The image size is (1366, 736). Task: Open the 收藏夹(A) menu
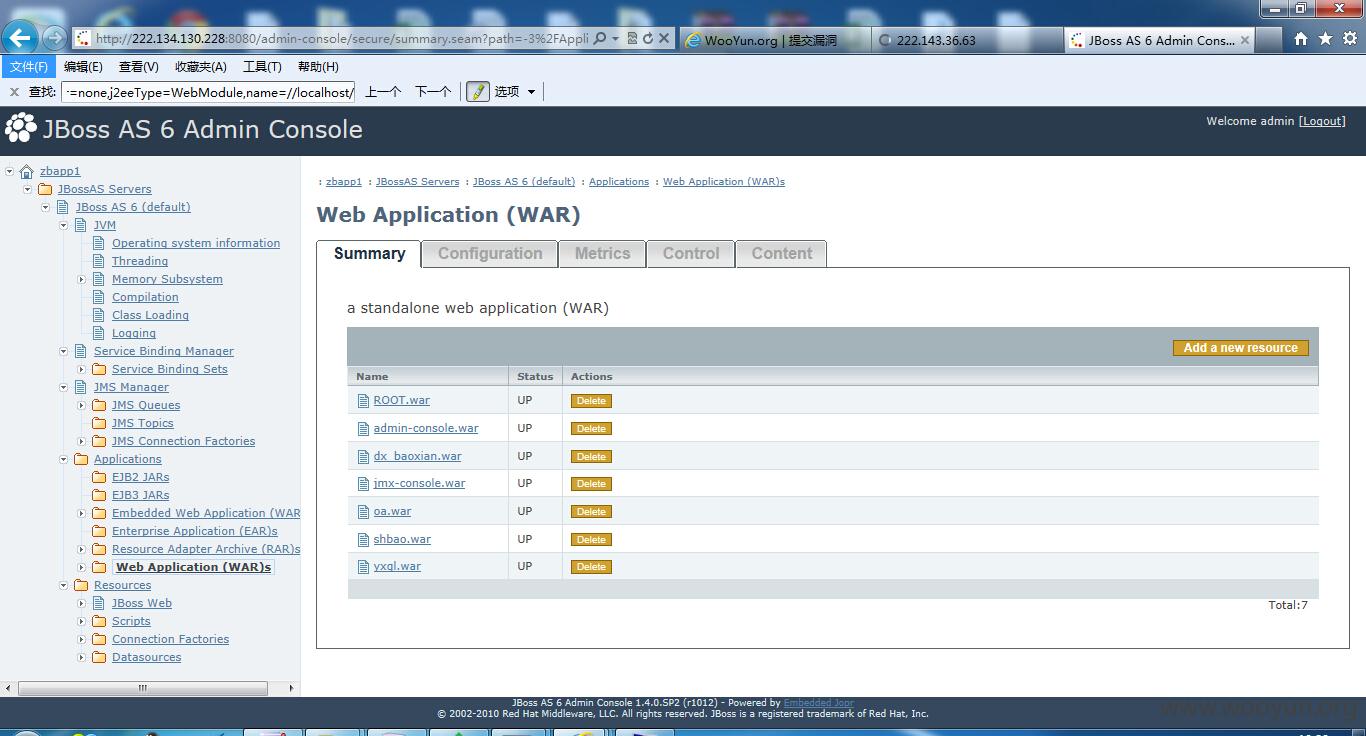201,67
